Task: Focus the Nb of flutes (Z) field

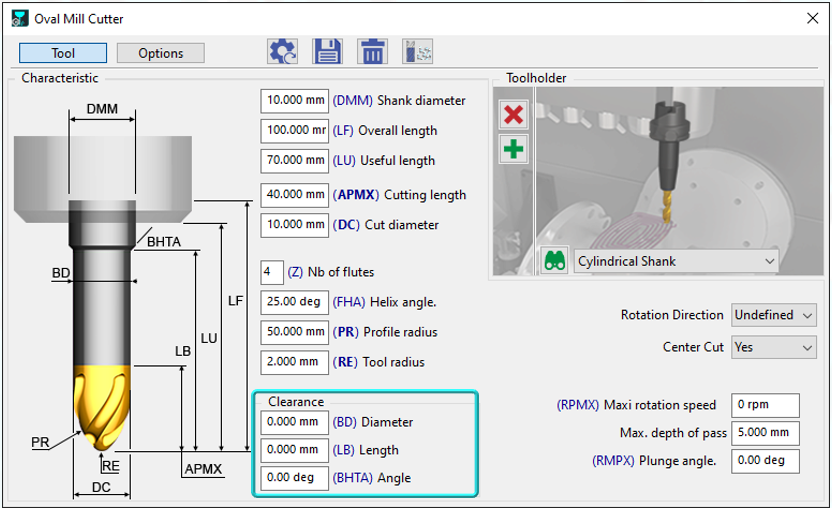Action: click(272, 272)
